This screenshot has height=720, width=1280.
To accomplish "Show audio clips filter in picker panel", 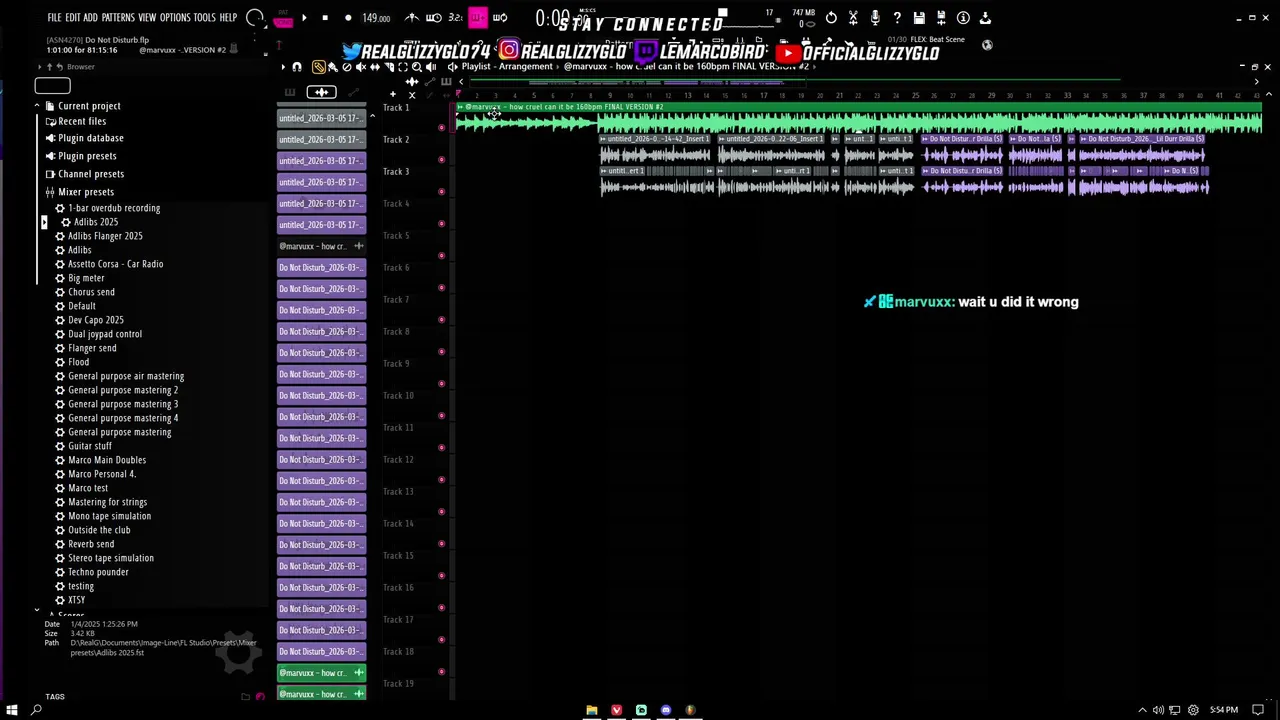I will 321,92.
